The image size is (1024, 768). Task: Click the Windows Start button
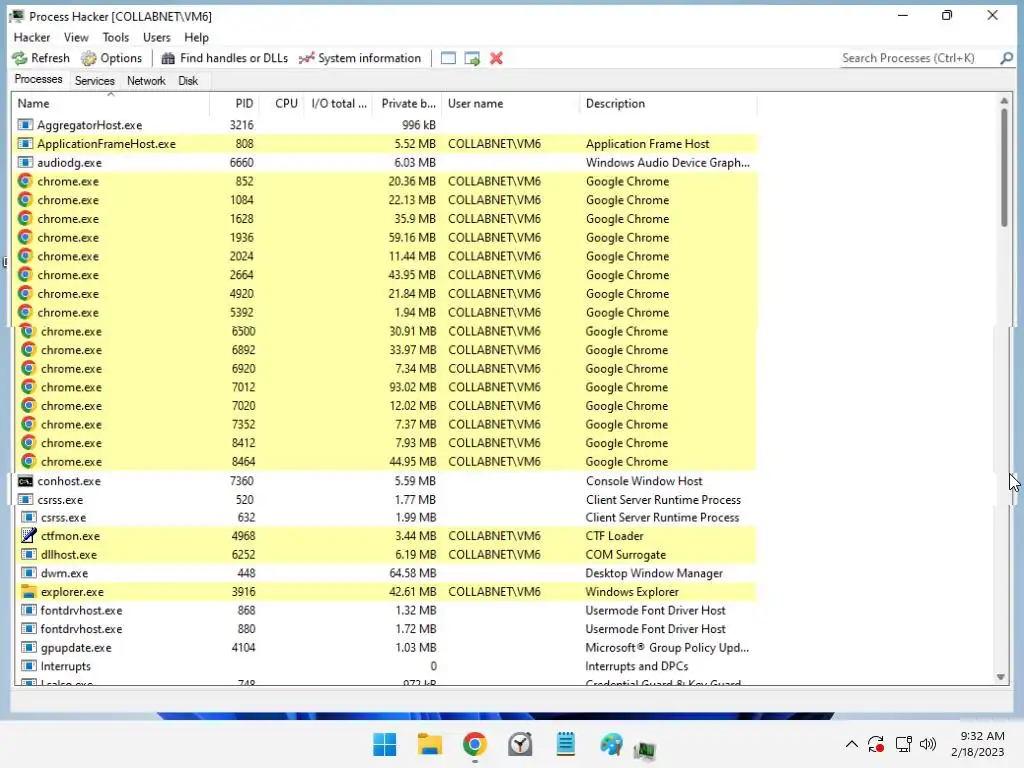point(384,744)
